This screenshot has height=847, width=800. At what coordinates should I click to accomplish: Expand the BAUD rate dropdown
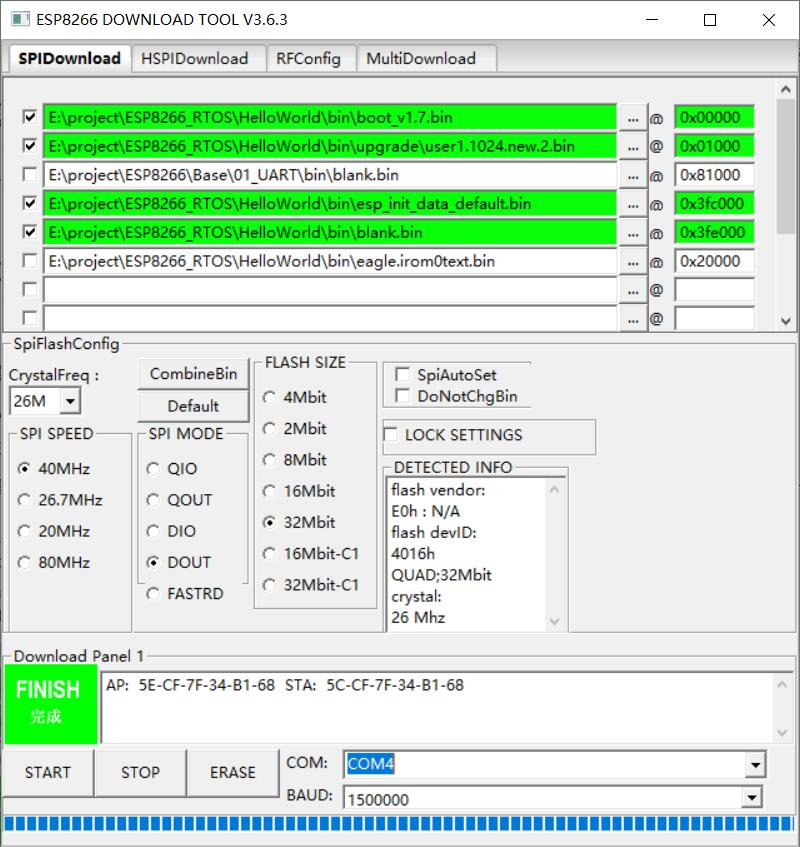753,797
